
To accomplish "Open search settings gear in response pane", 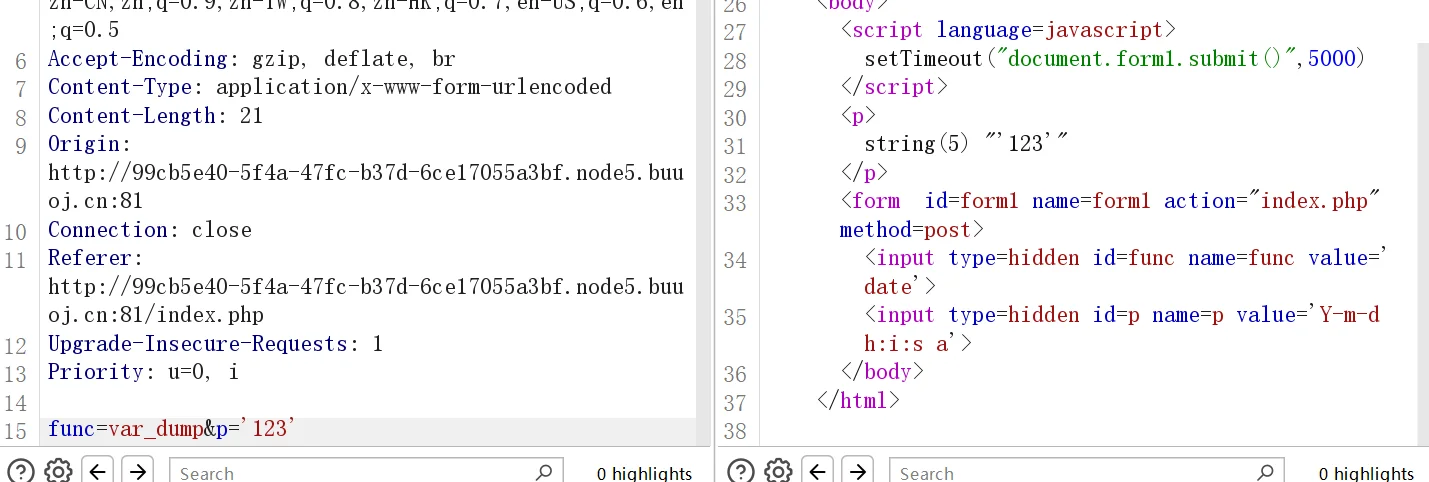I will (778, 471).
